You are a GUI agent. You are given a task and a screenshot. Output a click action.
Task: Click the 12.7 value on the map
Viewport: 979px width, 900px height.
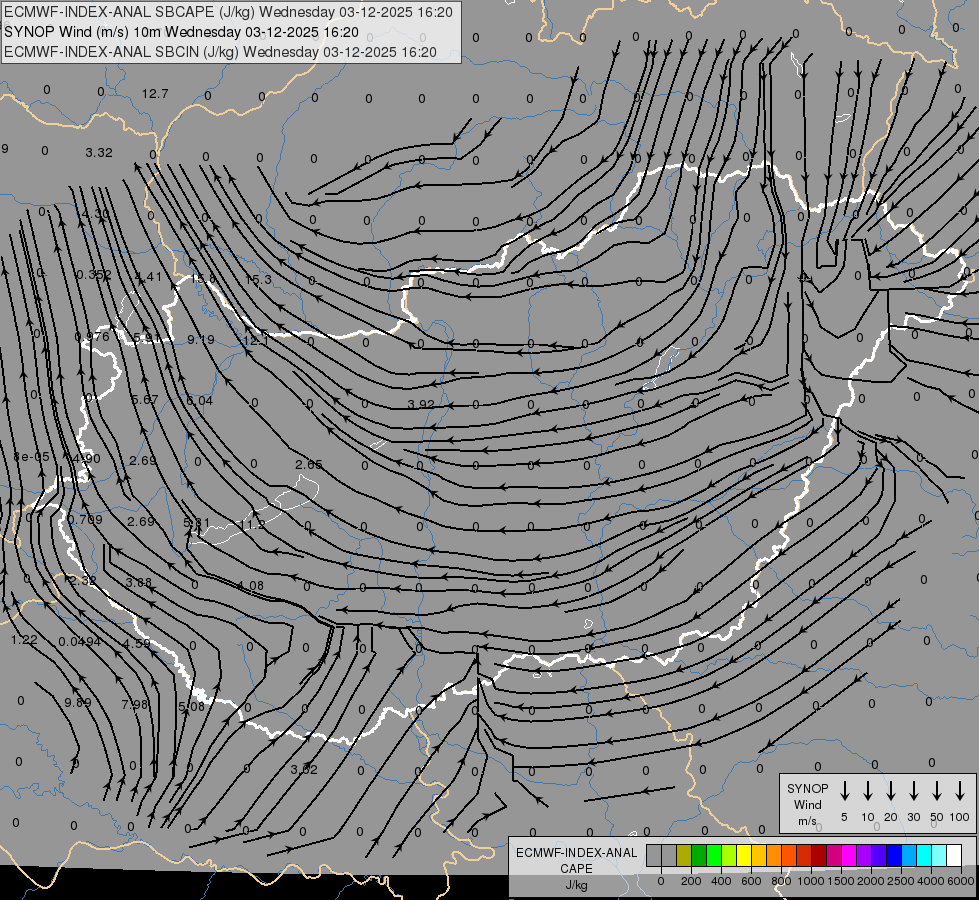(155, 94)
